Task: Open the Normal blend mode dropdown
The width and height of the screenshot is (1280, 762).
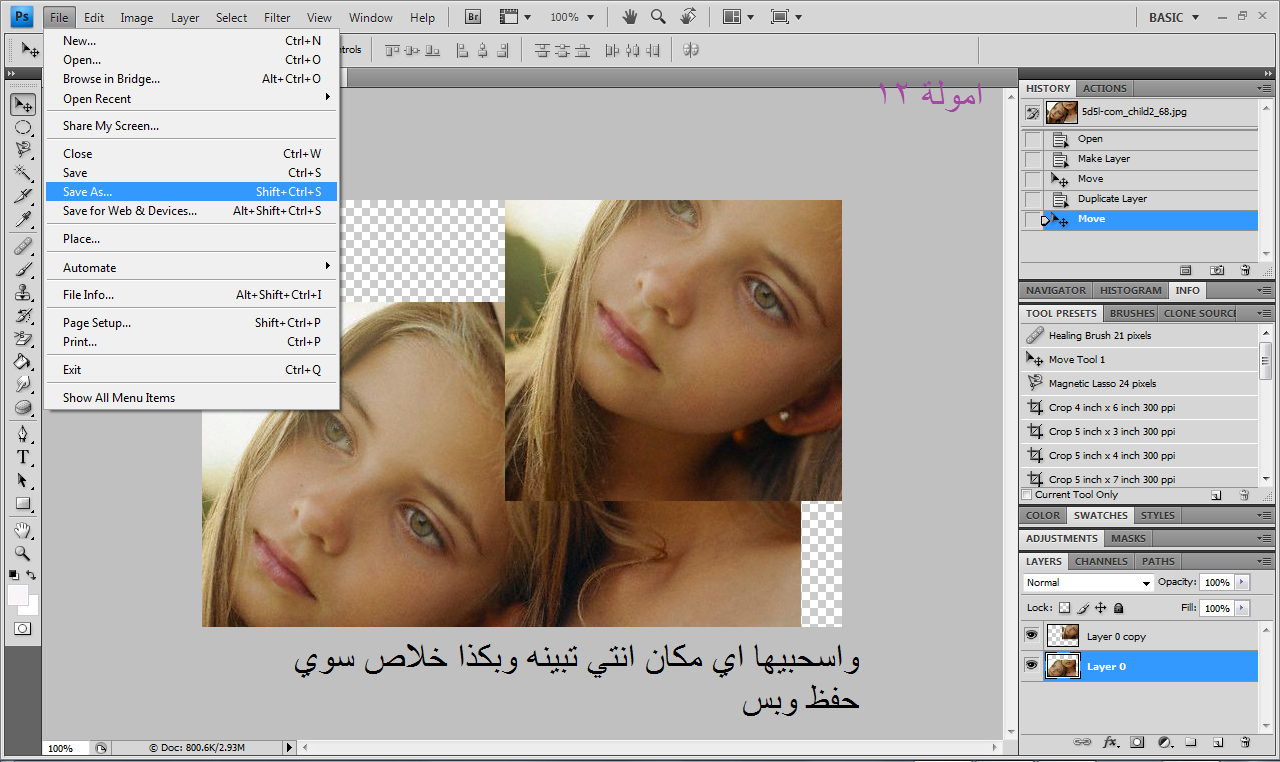Action: click(1088, 582)
